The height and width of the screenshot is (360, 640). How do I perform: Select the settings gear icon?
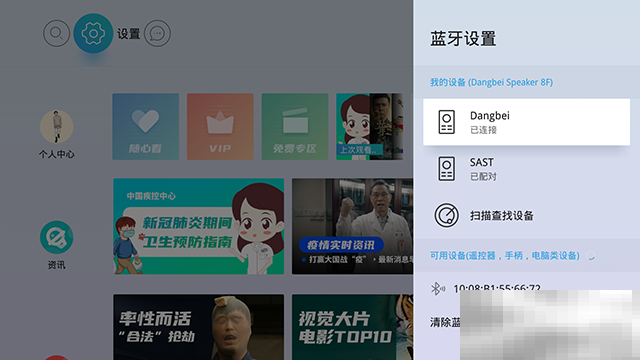coord(93,33)
